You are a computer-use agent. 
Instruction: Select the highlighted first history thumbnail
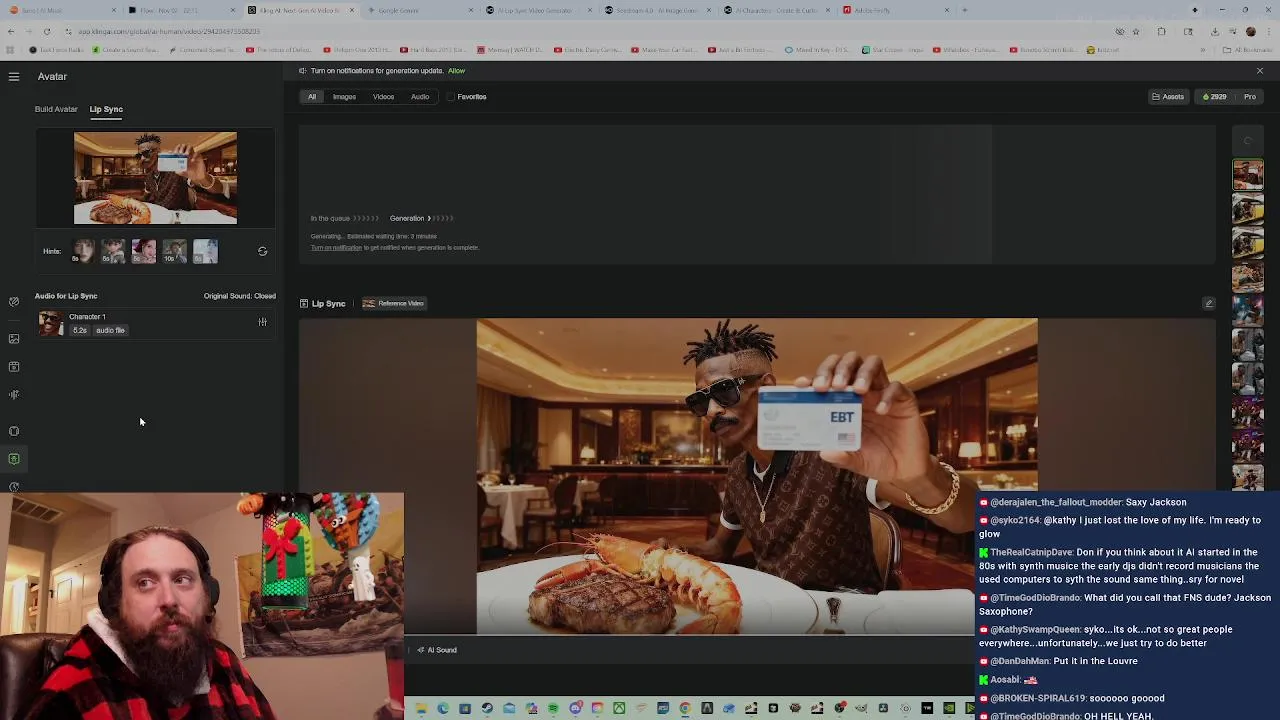tap(1248, 175)
